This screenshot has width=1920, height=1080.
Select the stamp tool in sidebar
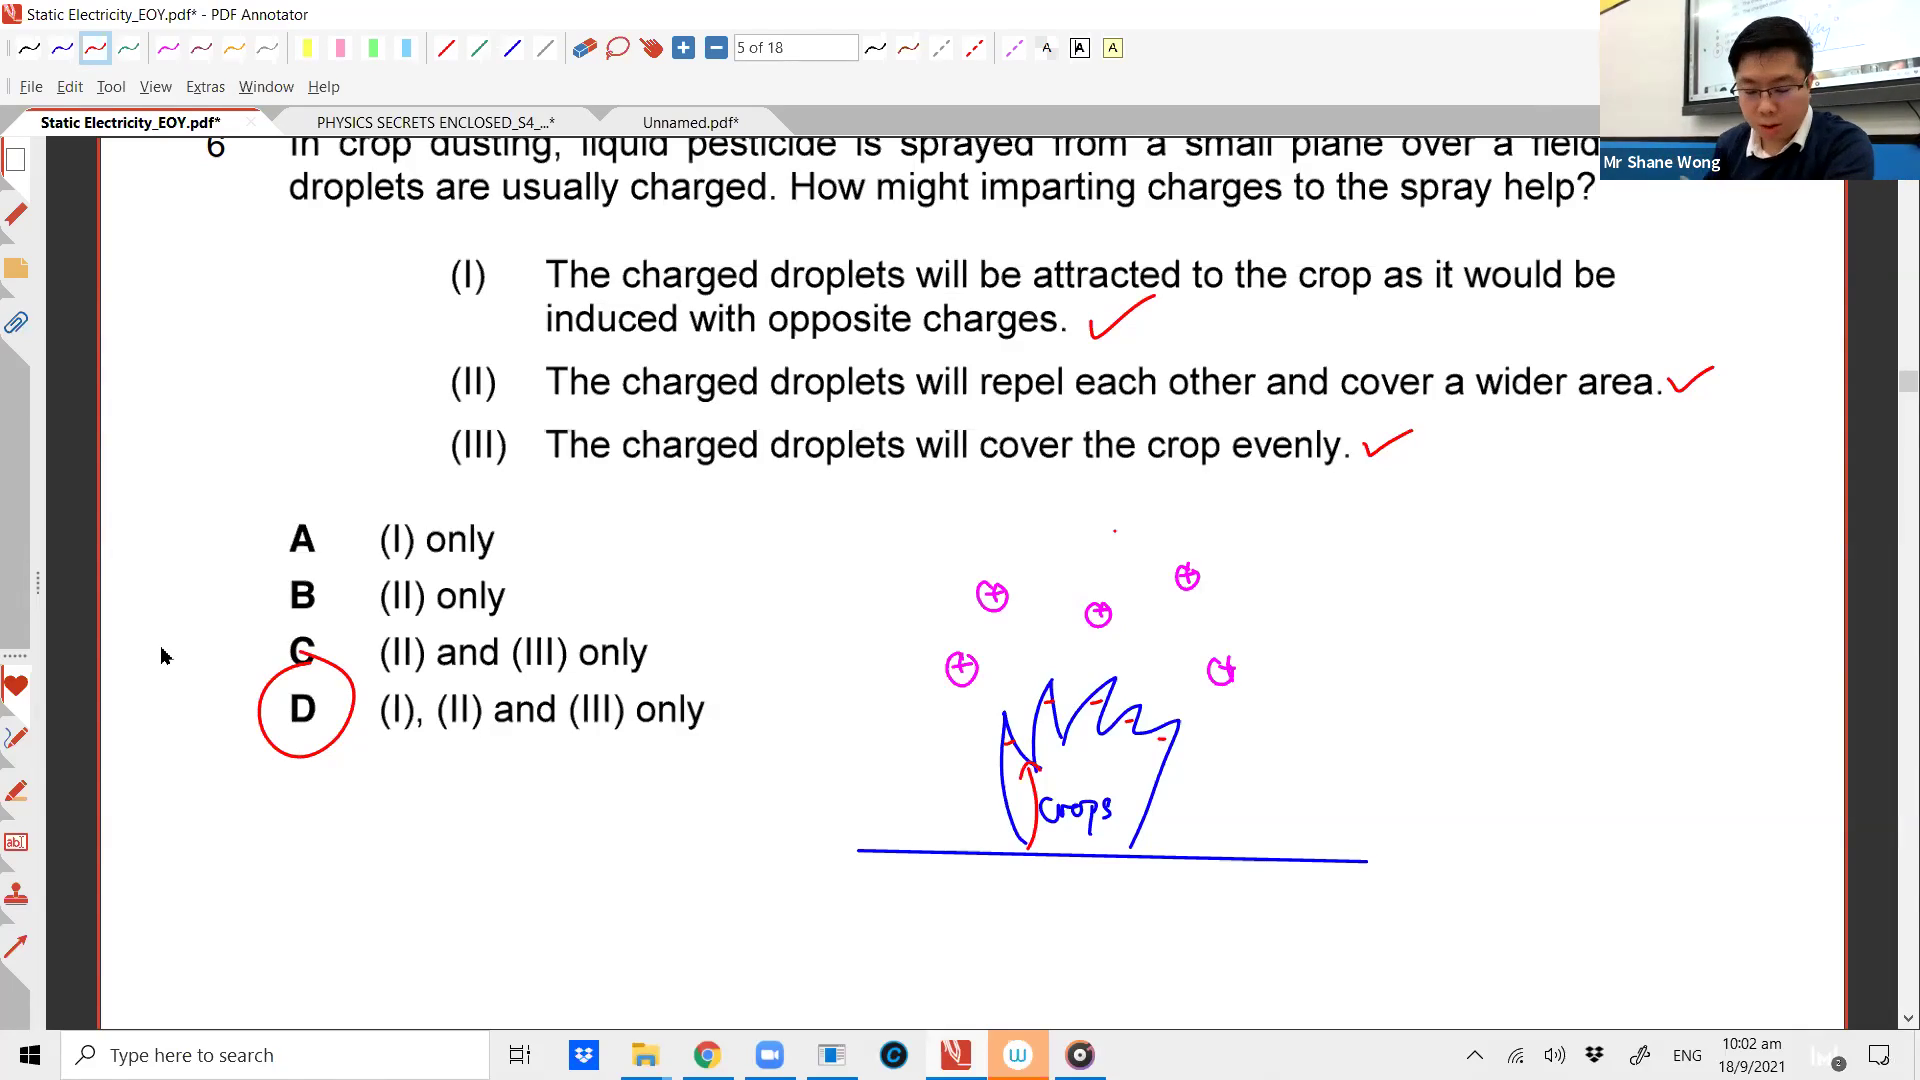point(16,893)
